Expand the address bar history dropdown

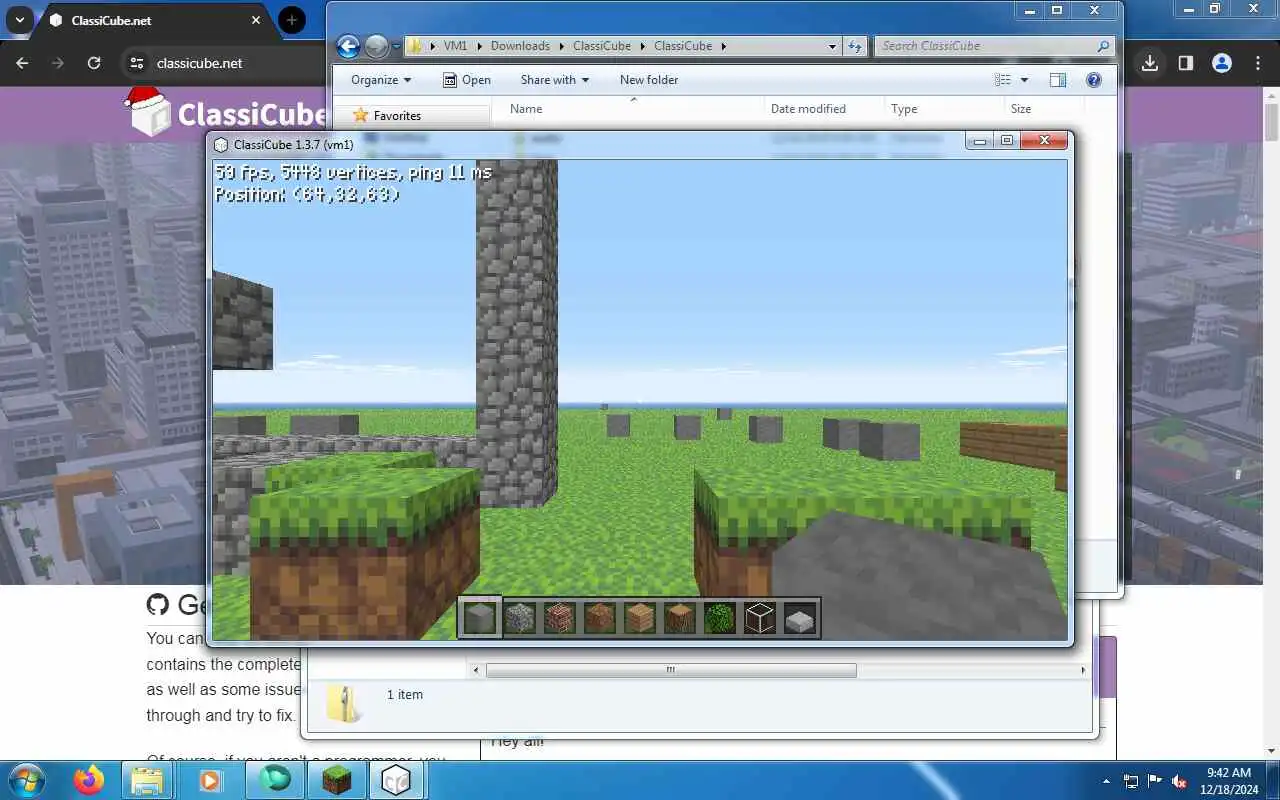pos(832,46)
